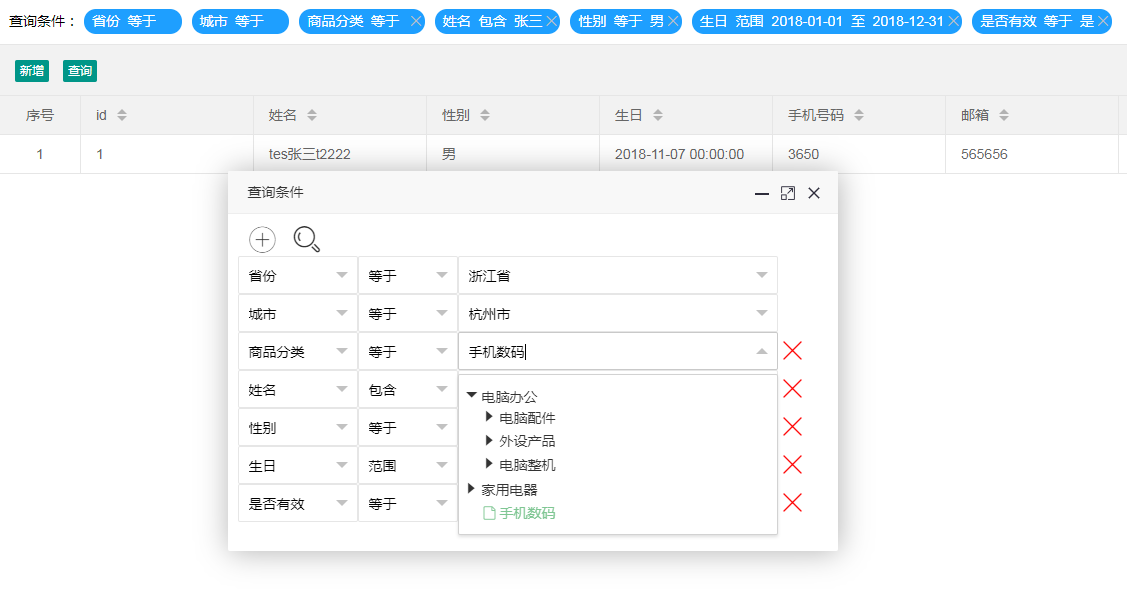Maximize the 查询条件 dialog

[787, 193]
